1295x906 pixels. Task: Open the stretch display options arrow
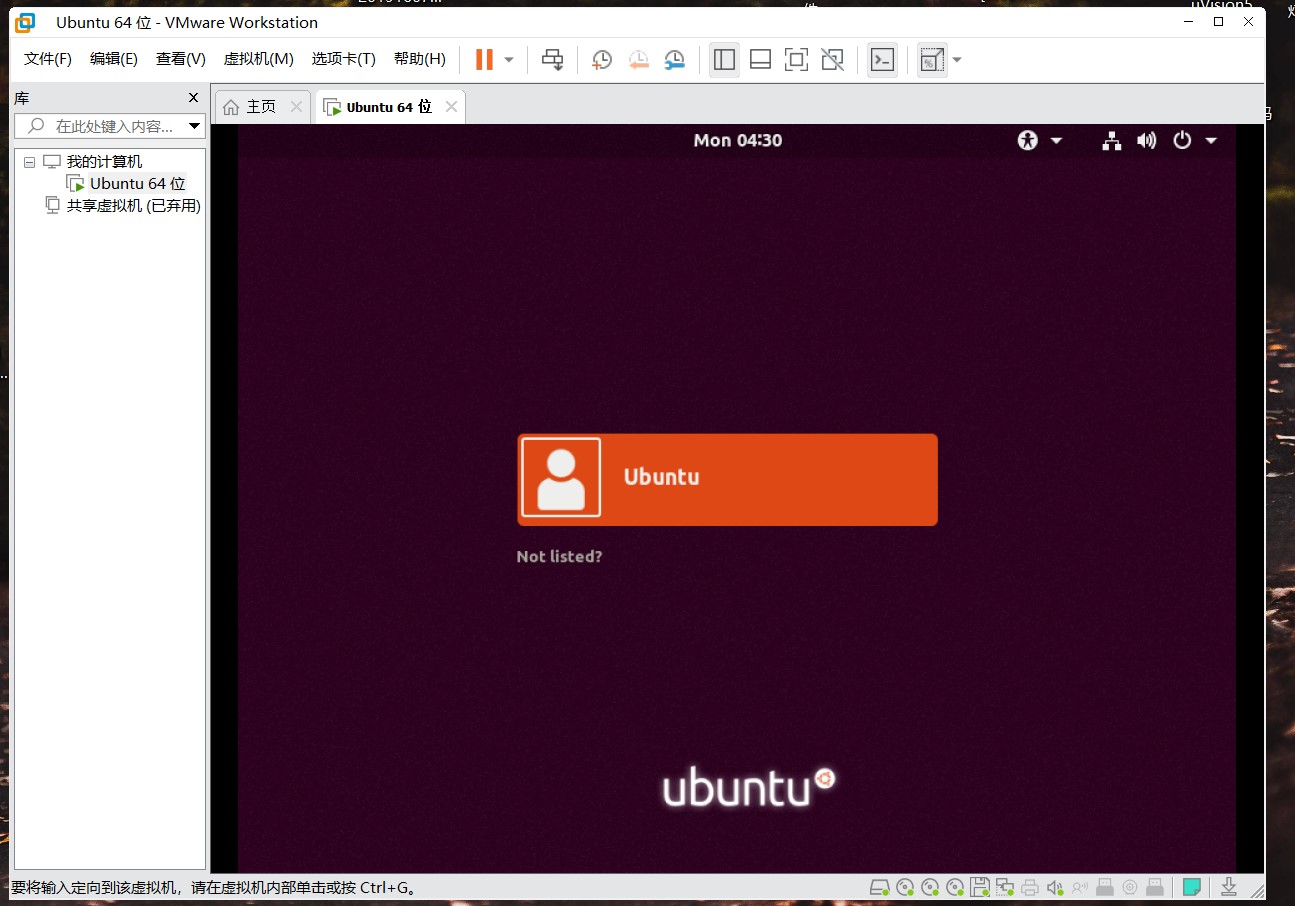[x=957, y=60]
